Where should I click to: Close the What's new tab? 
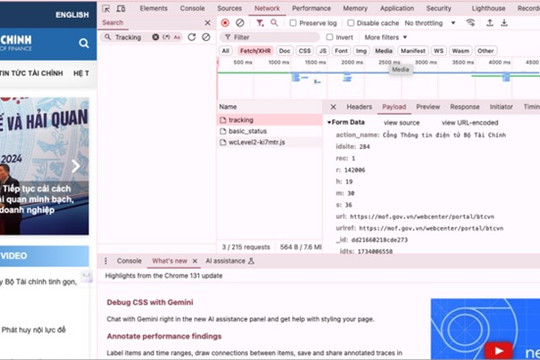[x=195, y=261]
